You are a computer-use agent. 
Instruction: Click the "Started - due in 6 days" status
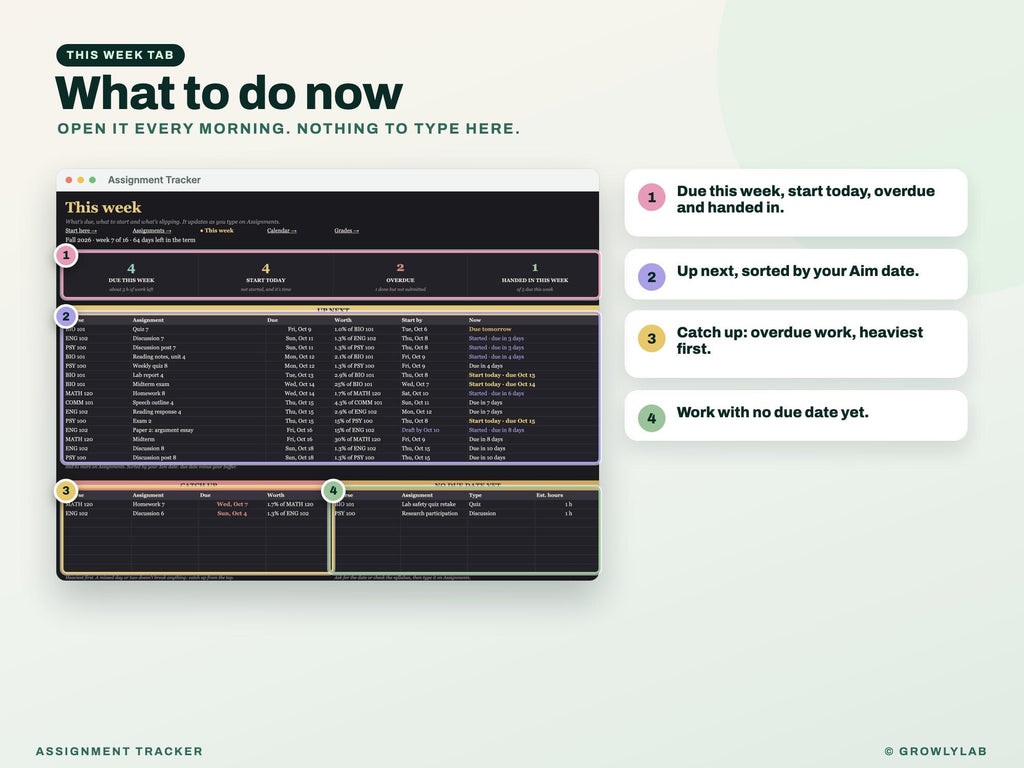coord(496,393)
